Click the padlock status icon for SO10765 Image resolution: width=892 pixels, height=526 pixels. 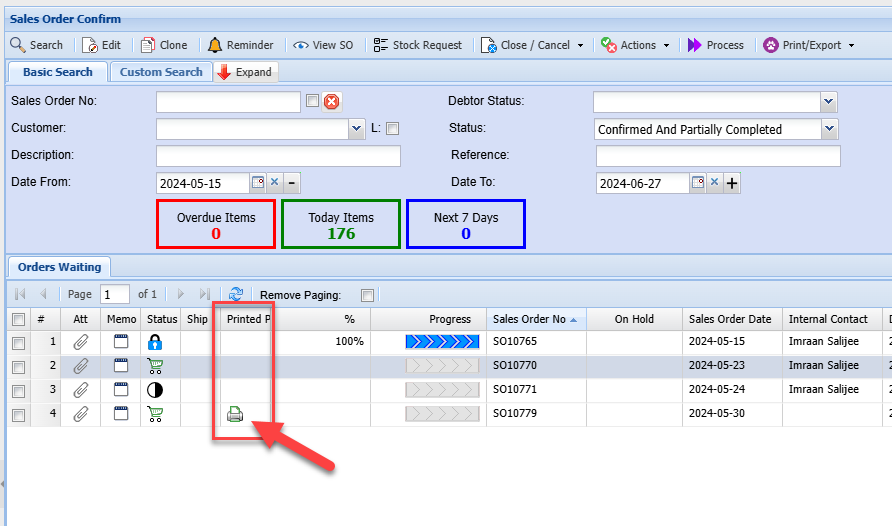click(x=155, y=341)
